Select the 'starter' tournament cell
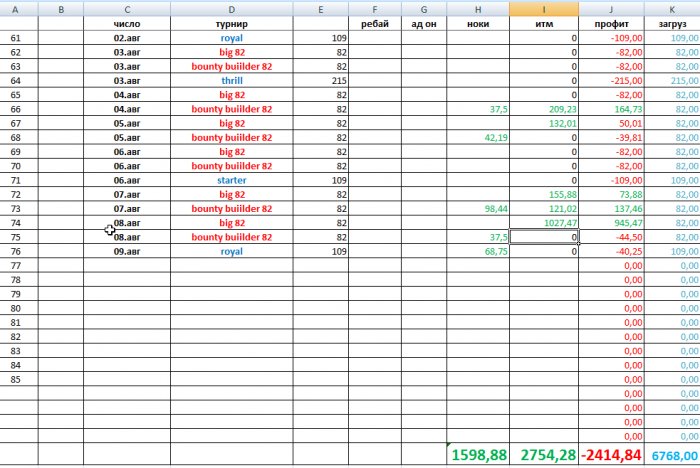The width and height of the screenshot is (700, 468). tap(231, 180)
